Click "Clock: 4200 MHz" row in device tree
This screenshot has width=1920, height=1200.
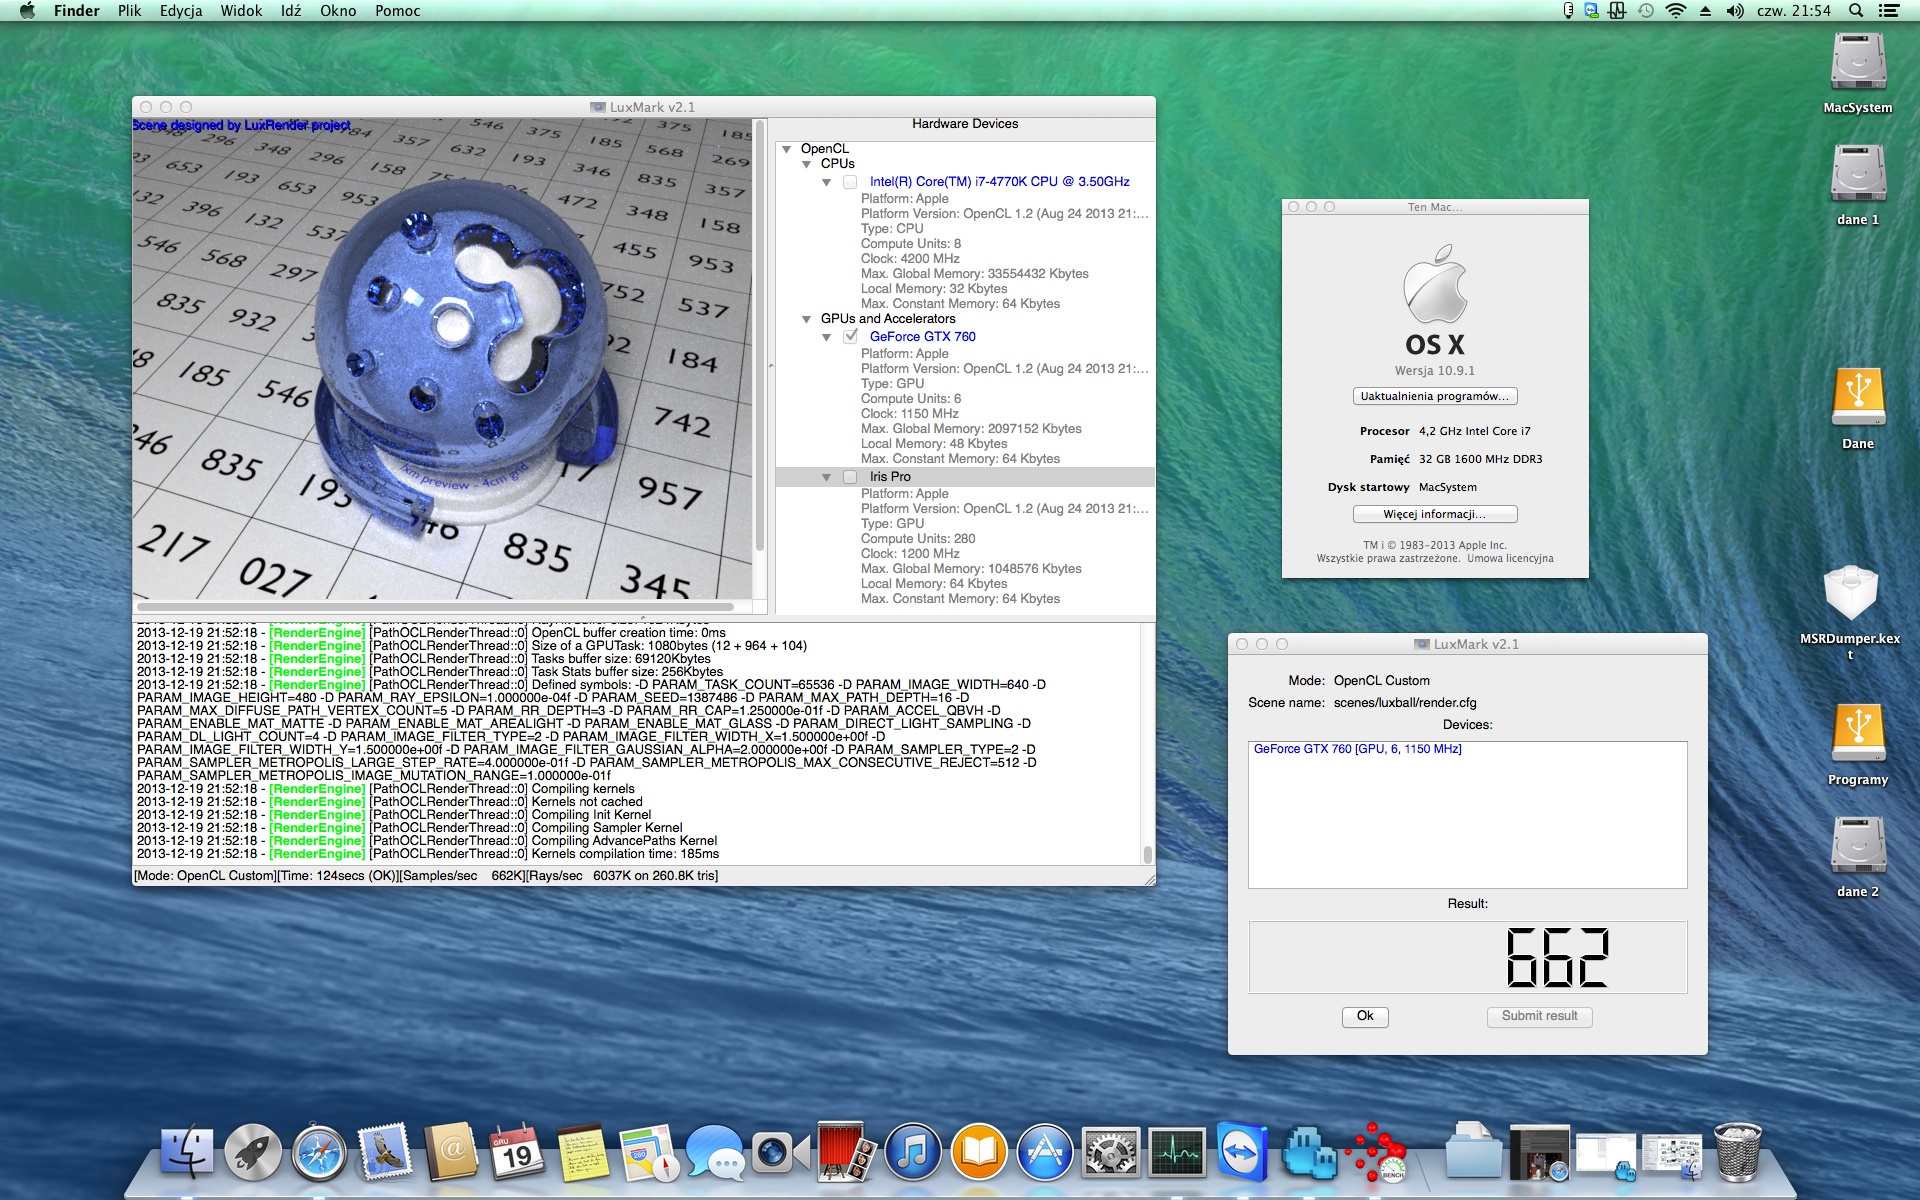click(910, 259)
